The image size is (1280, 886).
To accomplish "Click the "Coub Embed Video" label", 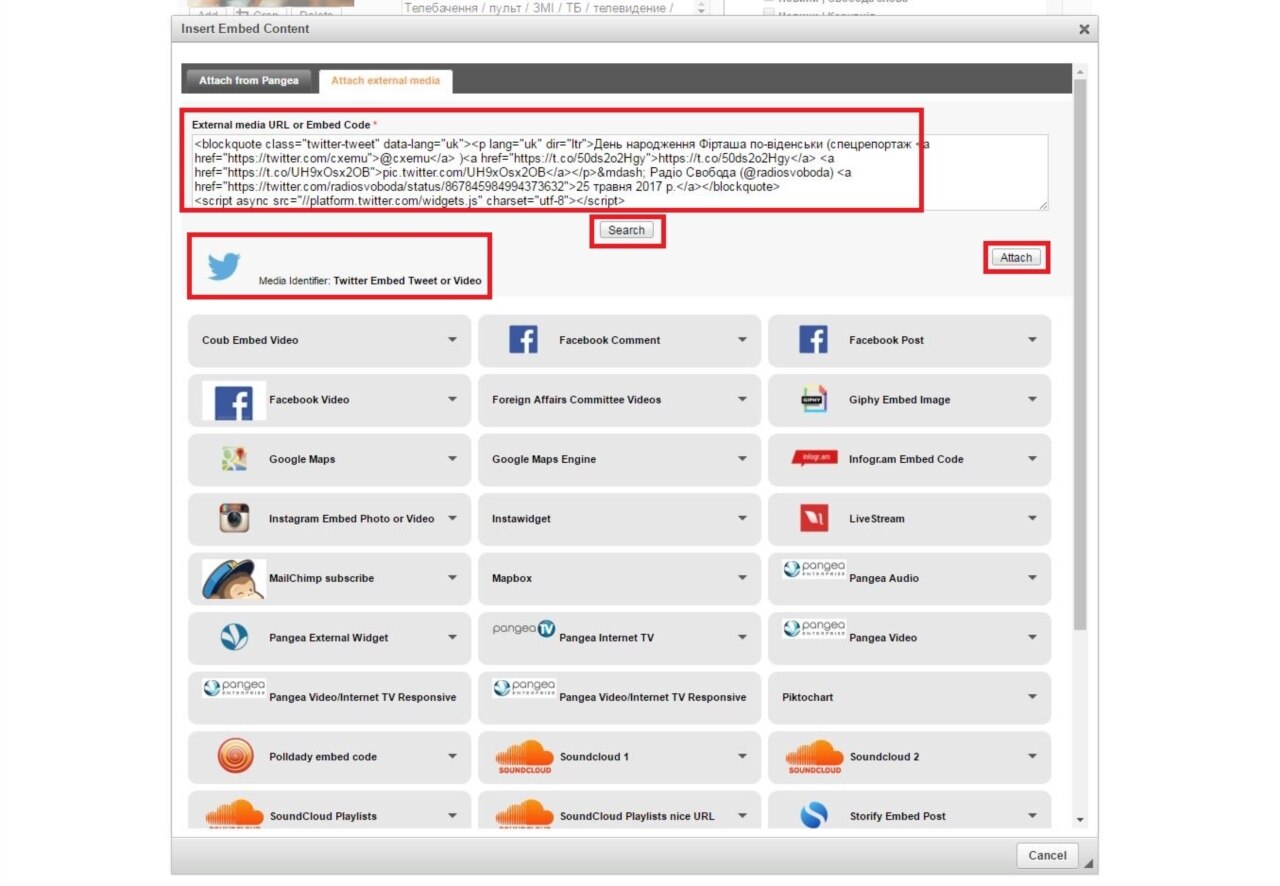I will pyautogui.click(x=250, y=340).
